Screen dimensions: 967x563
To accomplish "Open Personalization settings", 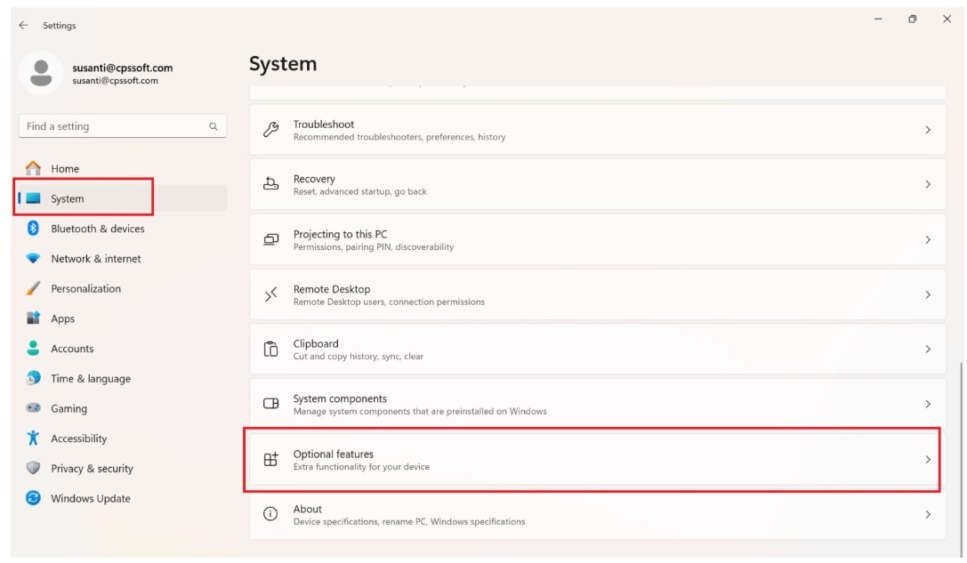I will pos(123,288).
